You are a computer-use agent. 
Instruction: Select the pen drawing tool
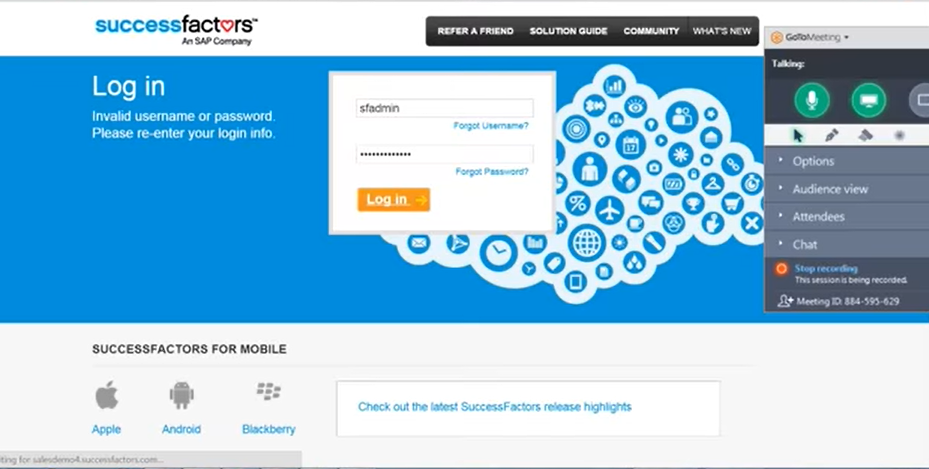pos(832,136)
